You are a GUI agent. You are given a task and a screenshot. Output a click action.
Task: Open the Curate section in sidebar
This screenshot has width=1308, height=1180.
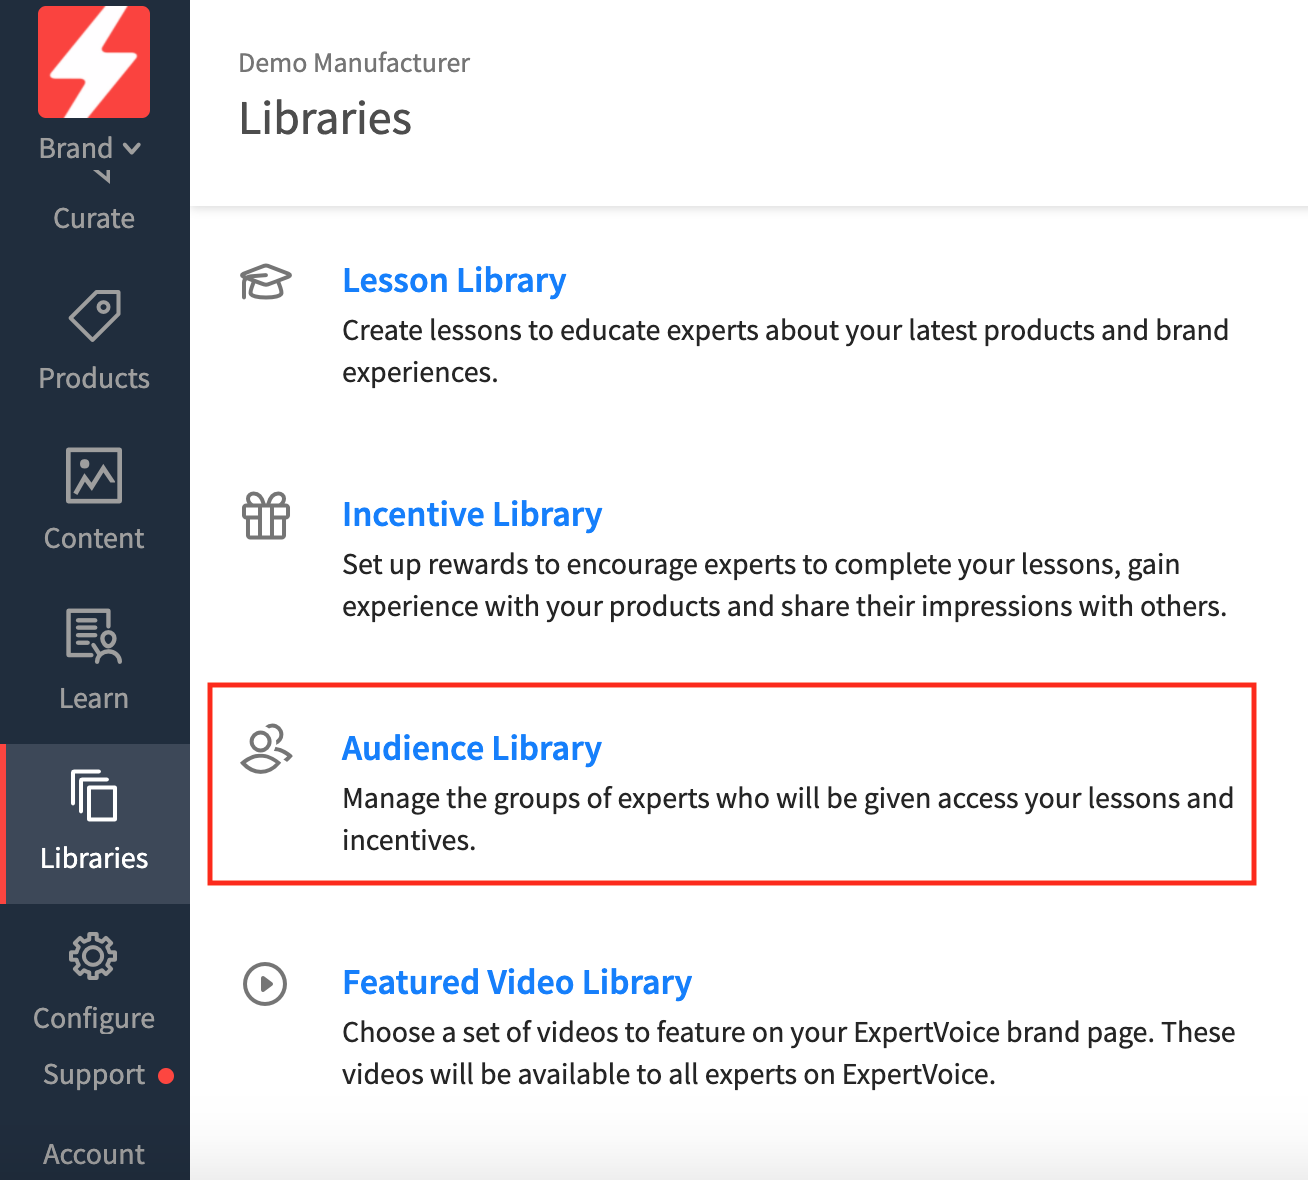[x=94, y=218]
